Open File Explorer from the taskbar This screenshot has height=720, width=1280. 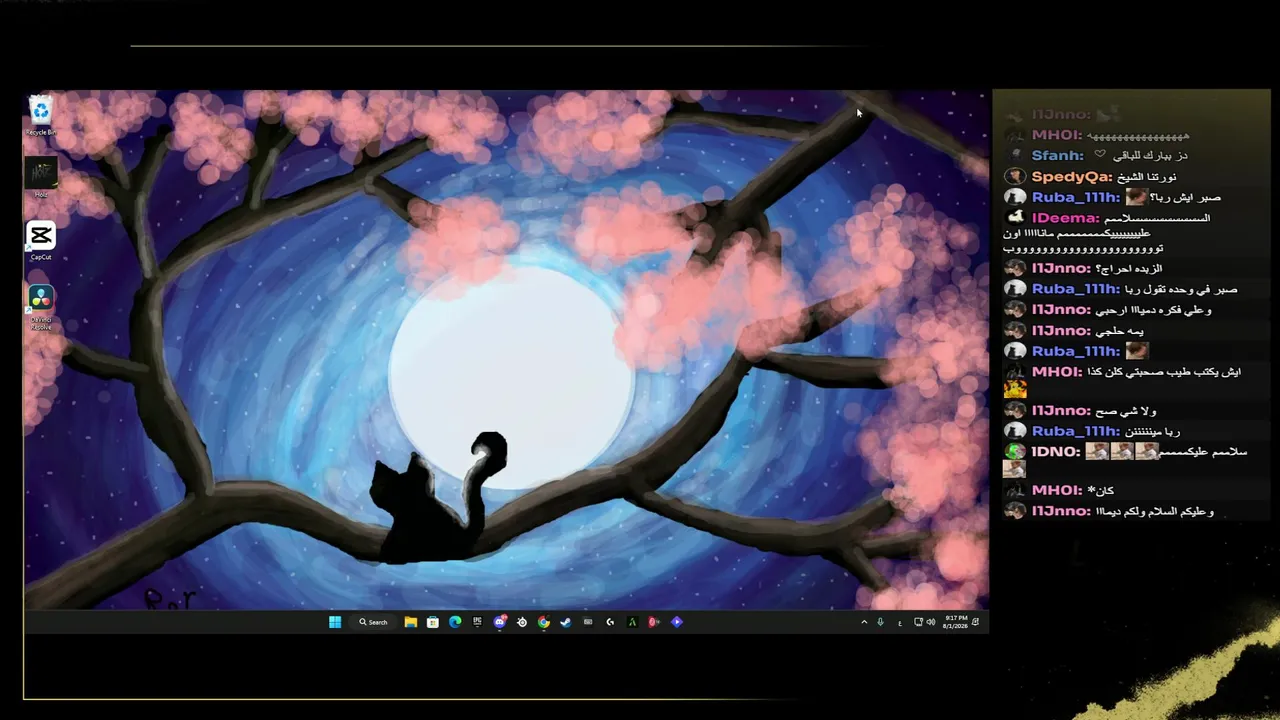tap(411, 622)
